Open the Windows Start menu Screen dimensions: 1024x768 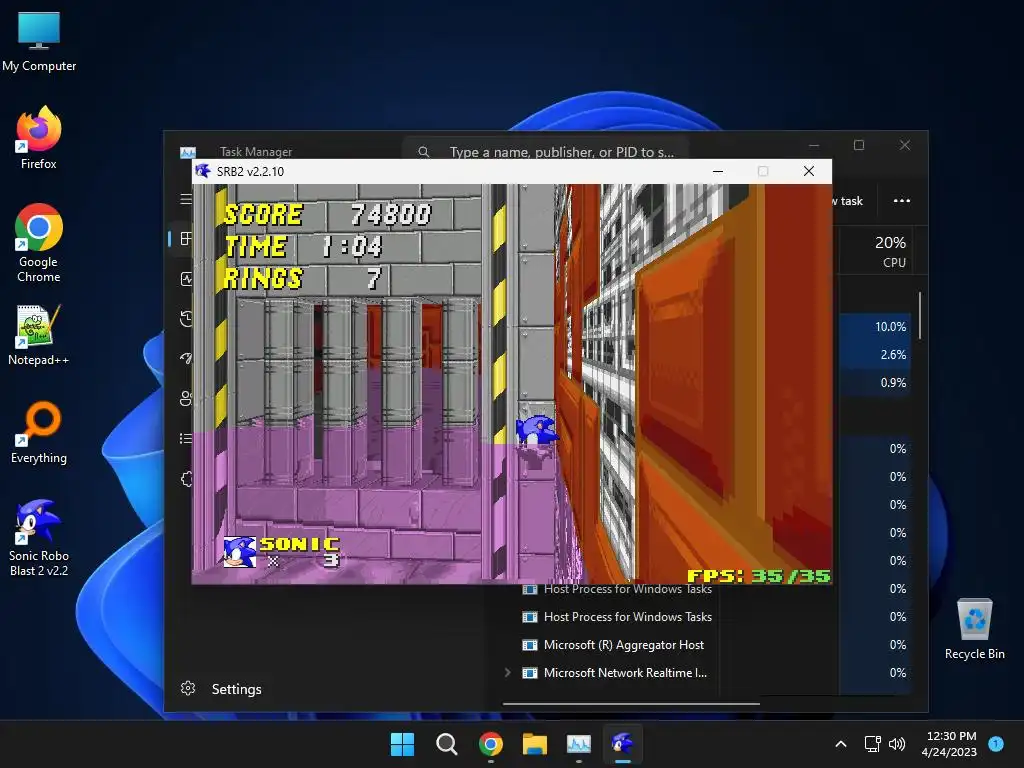tap(402, 744)
